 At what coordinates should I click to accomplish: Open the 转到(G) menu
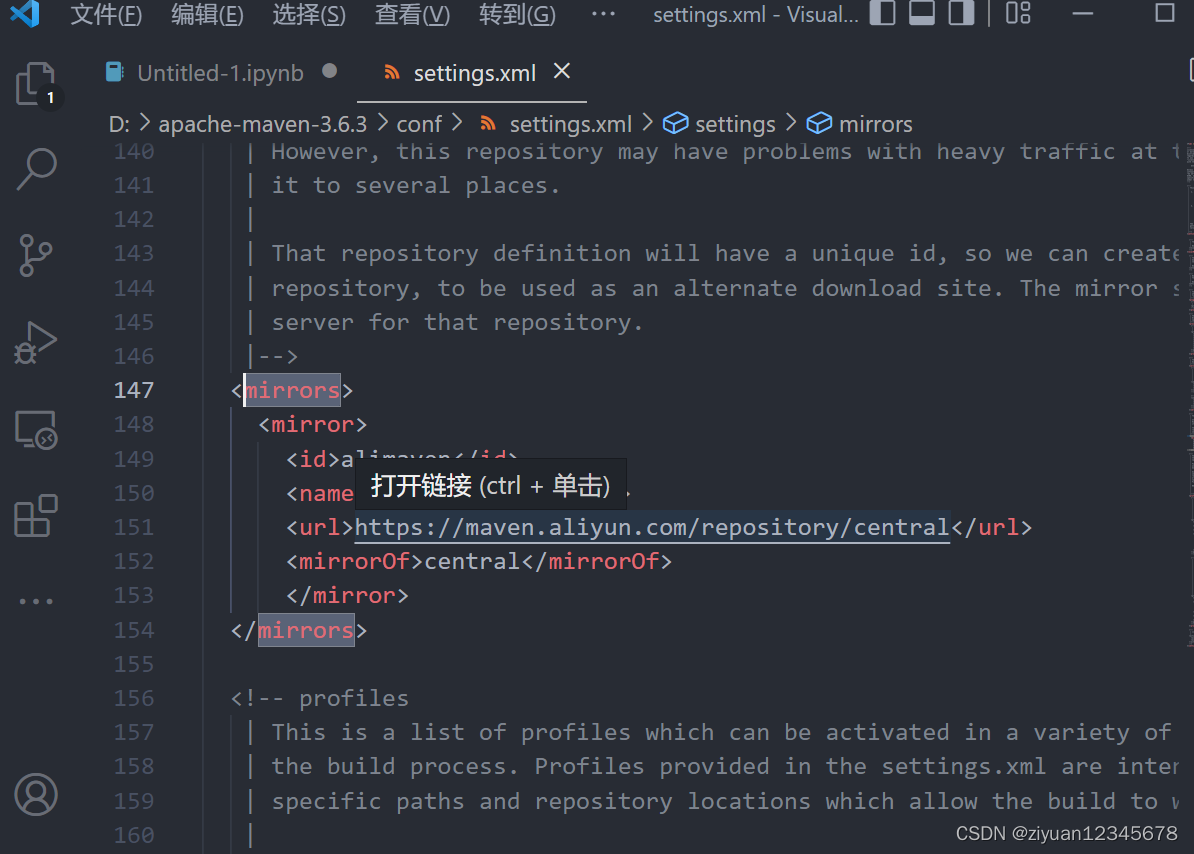click(x=517, y=14)
